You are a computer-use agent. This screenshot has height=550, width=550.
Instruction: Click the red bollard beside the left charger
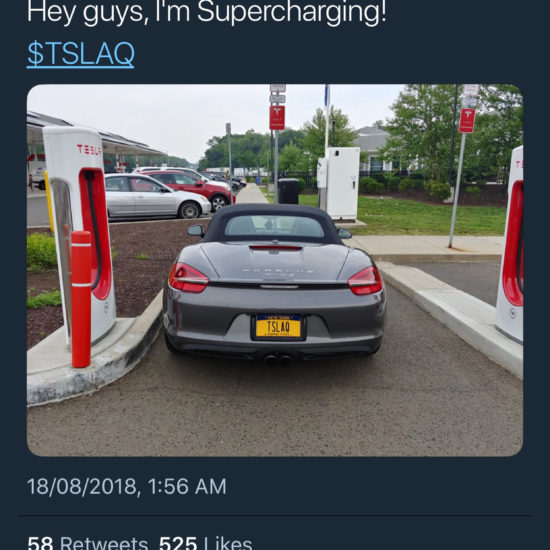click(81, 299)
